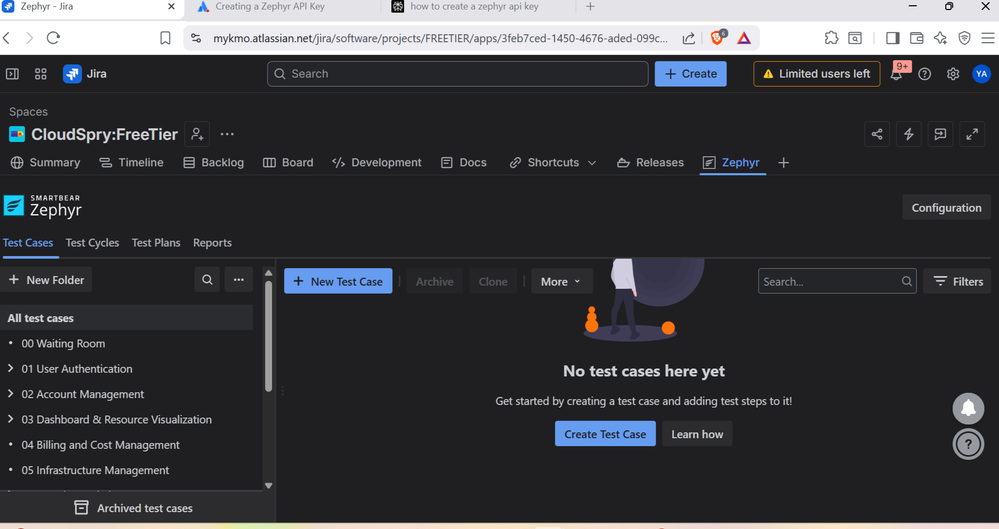The height and width of the screenshot is (529, 999).
Task: Click the blue Create button in Jira header
Action: pos(691,74)
